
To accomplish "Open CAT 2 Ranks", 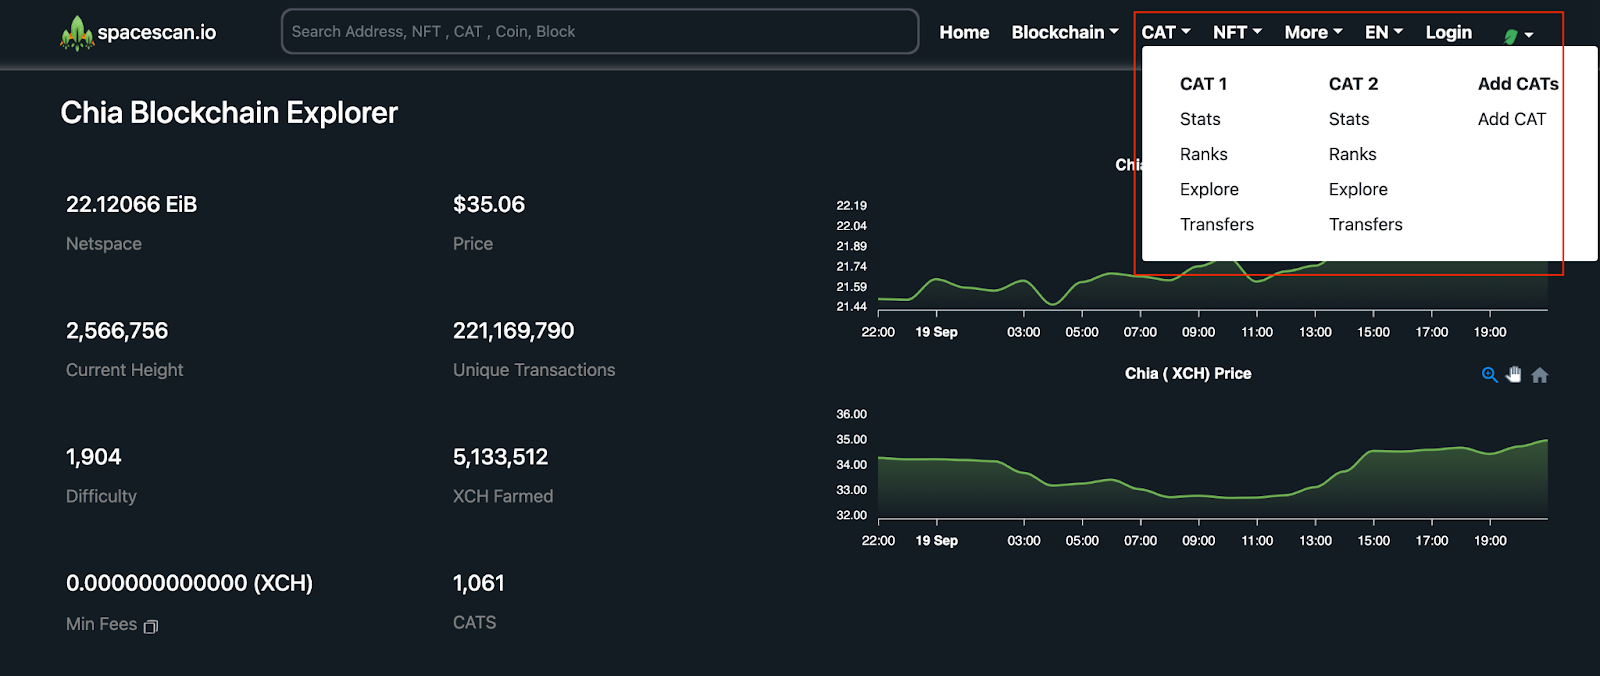I will (x=1353, y=154).
